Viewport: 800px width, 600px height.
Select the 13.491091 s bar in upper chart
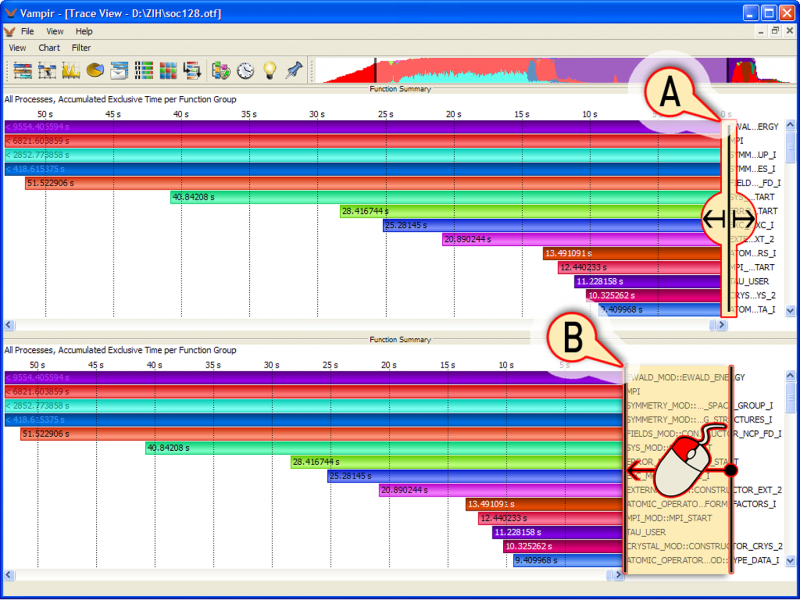[633, 253]
